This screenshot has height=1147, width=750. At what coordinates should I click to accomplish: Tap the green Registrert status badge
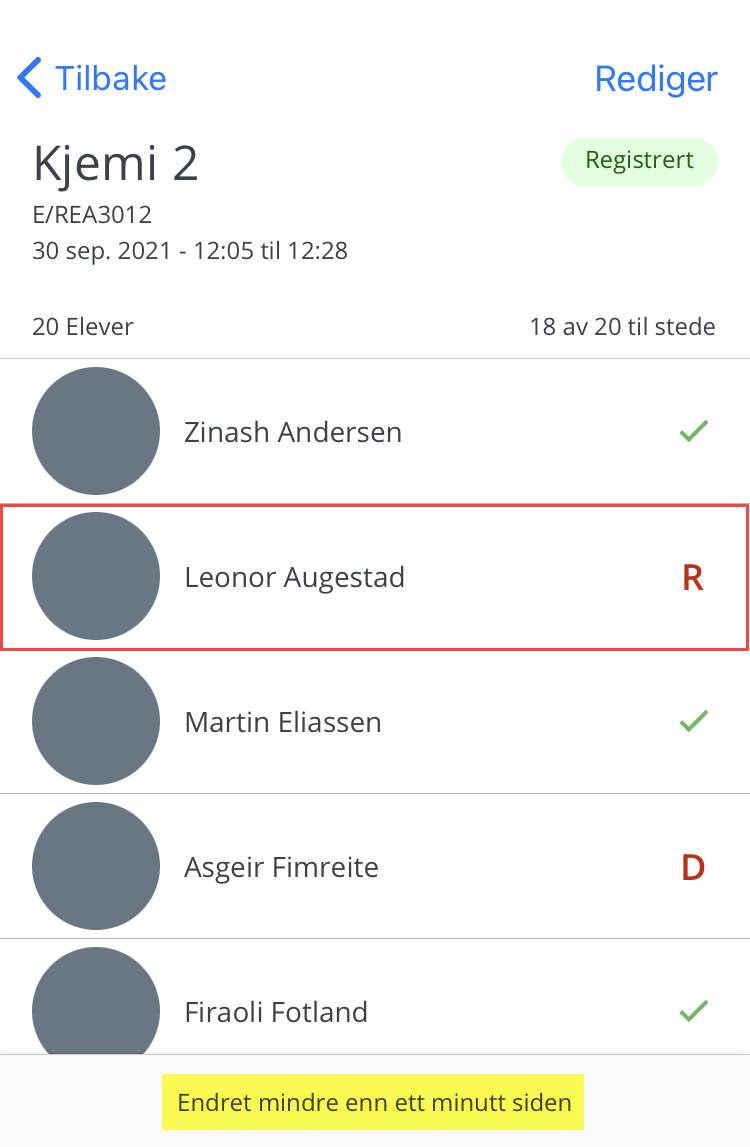pyautogui.click(x=640, y=161)
